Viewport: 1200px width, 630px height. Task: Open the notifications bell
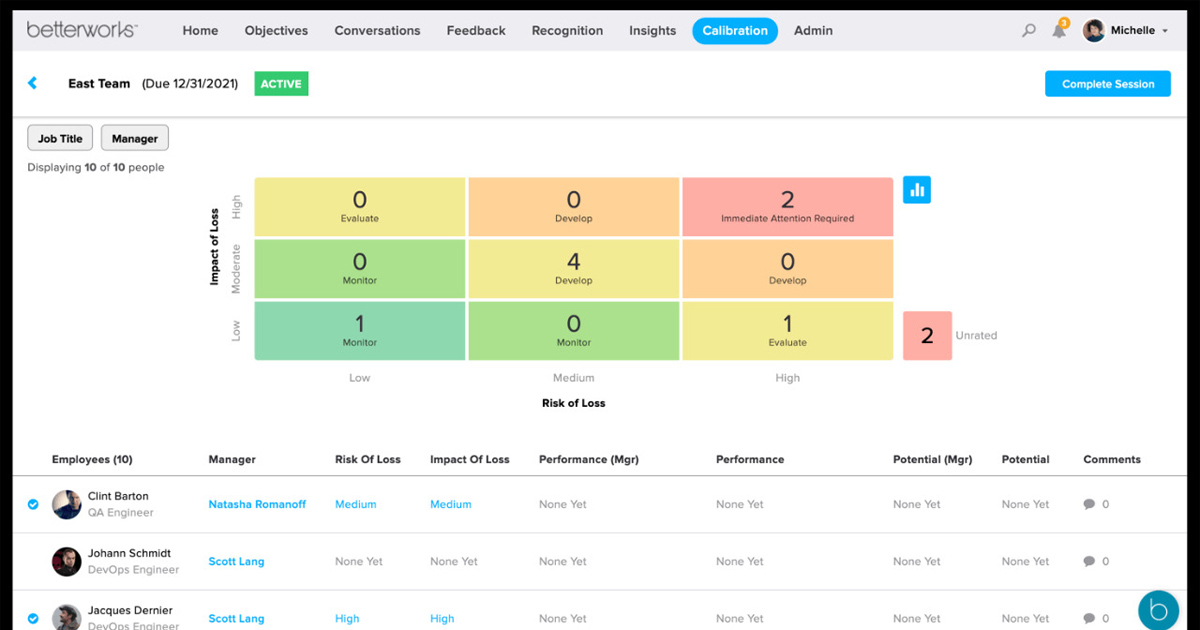[1058, 31]
